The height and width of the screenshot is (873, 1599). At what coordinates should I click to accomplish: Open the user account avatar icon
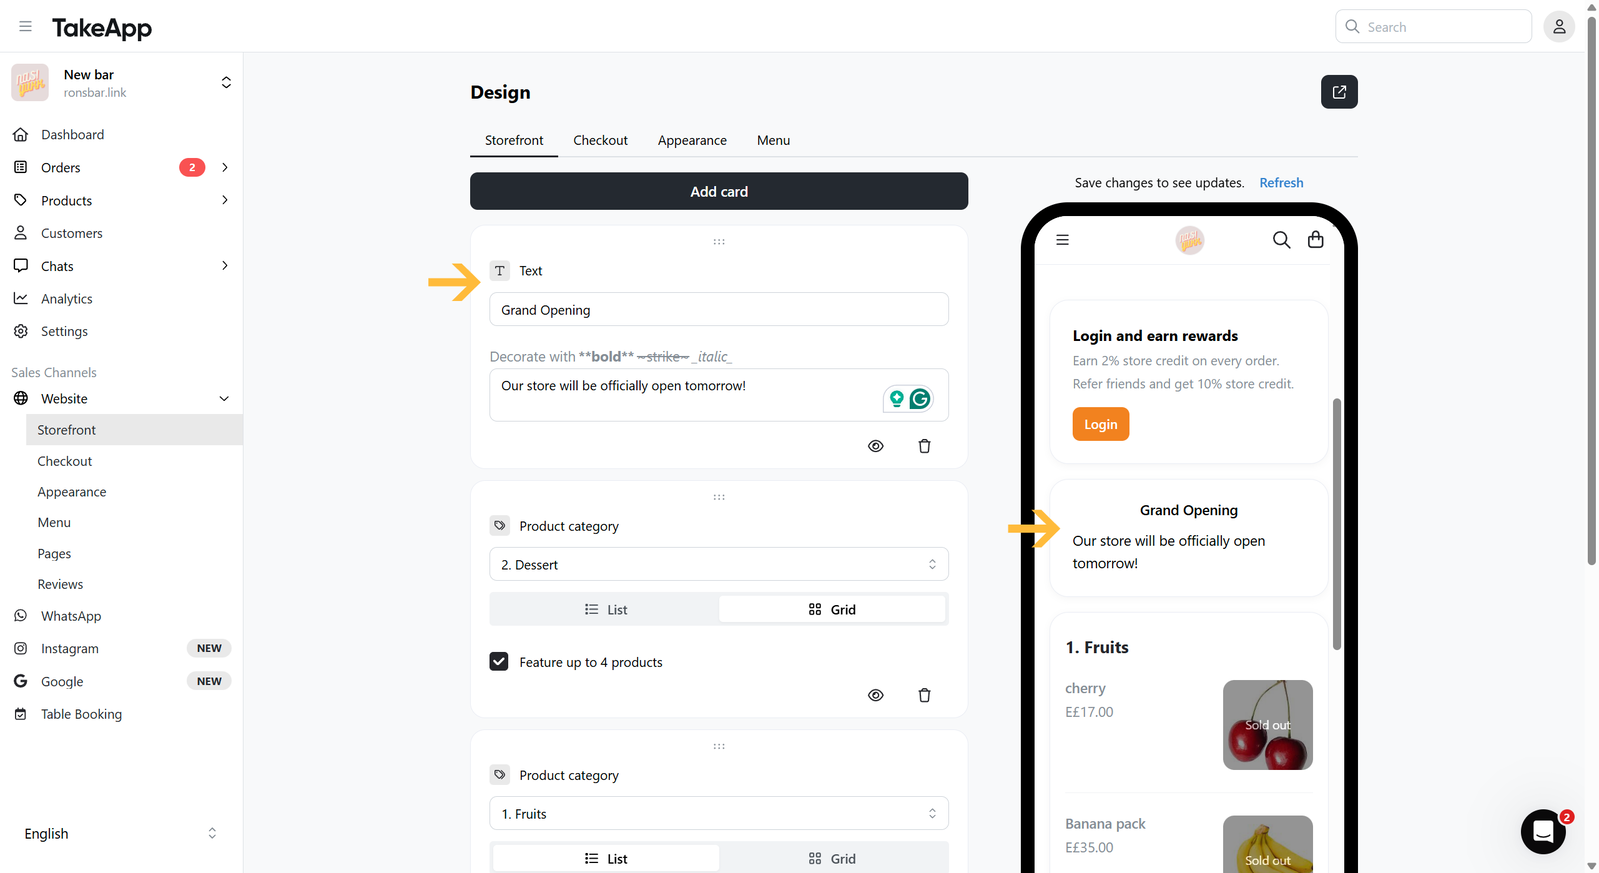(1559, 27)
